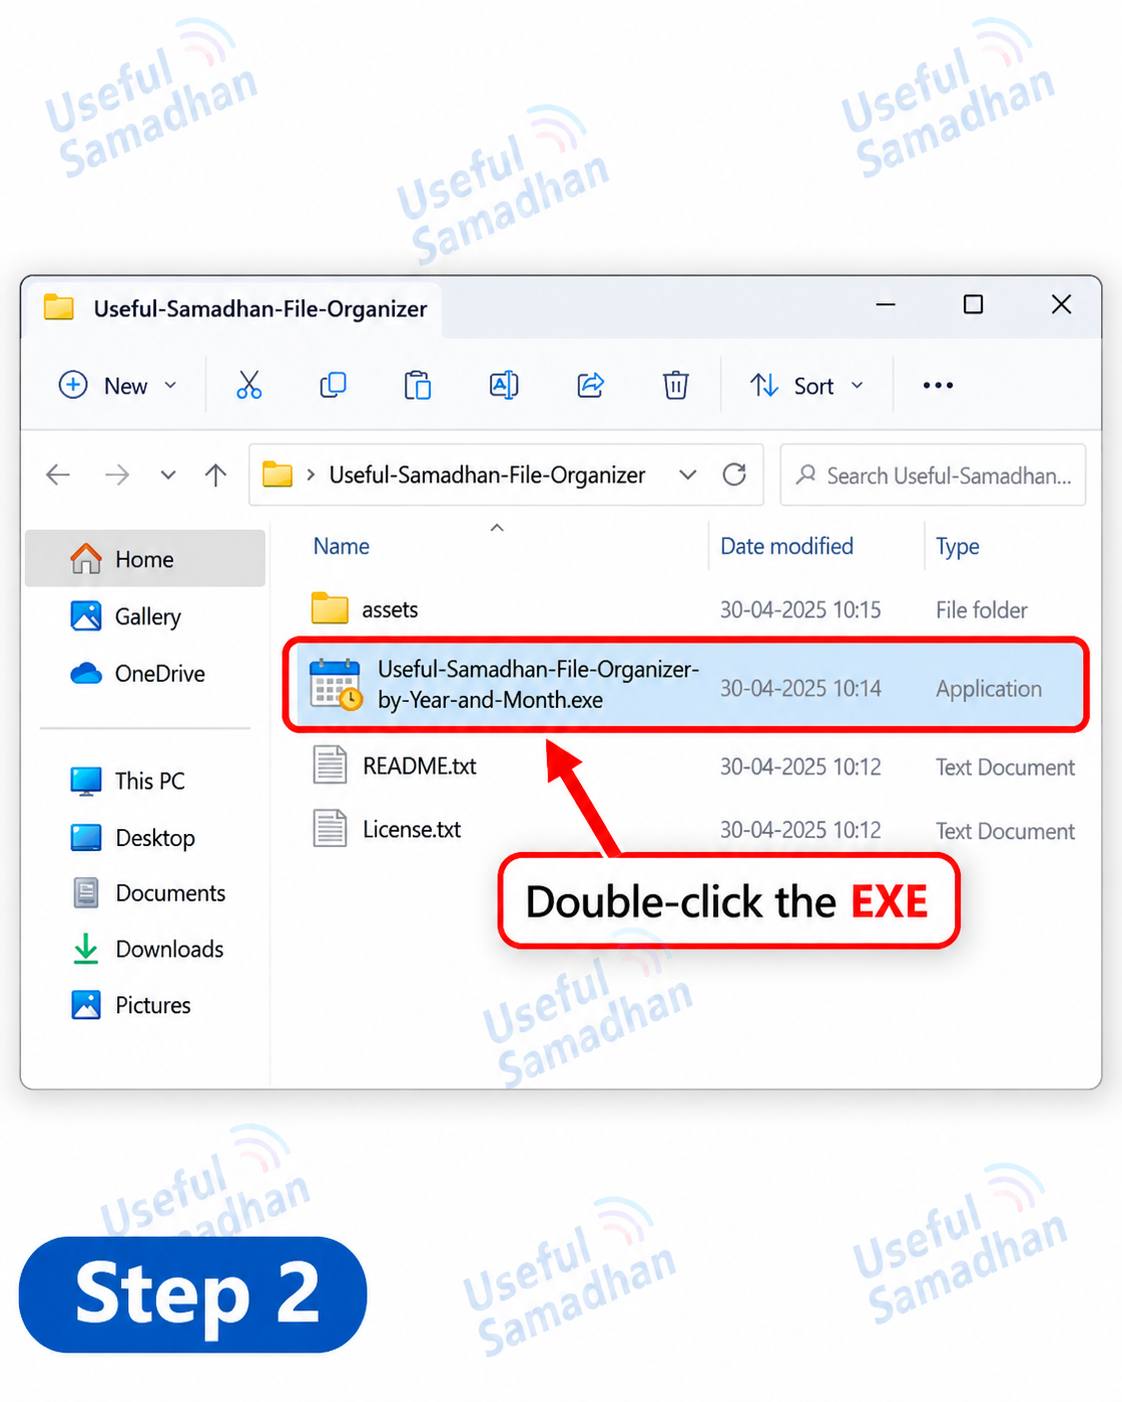This screenshot has width=1122, height=1402.
Task: Open the Sort dropdown menu
Action: [806, 385]
